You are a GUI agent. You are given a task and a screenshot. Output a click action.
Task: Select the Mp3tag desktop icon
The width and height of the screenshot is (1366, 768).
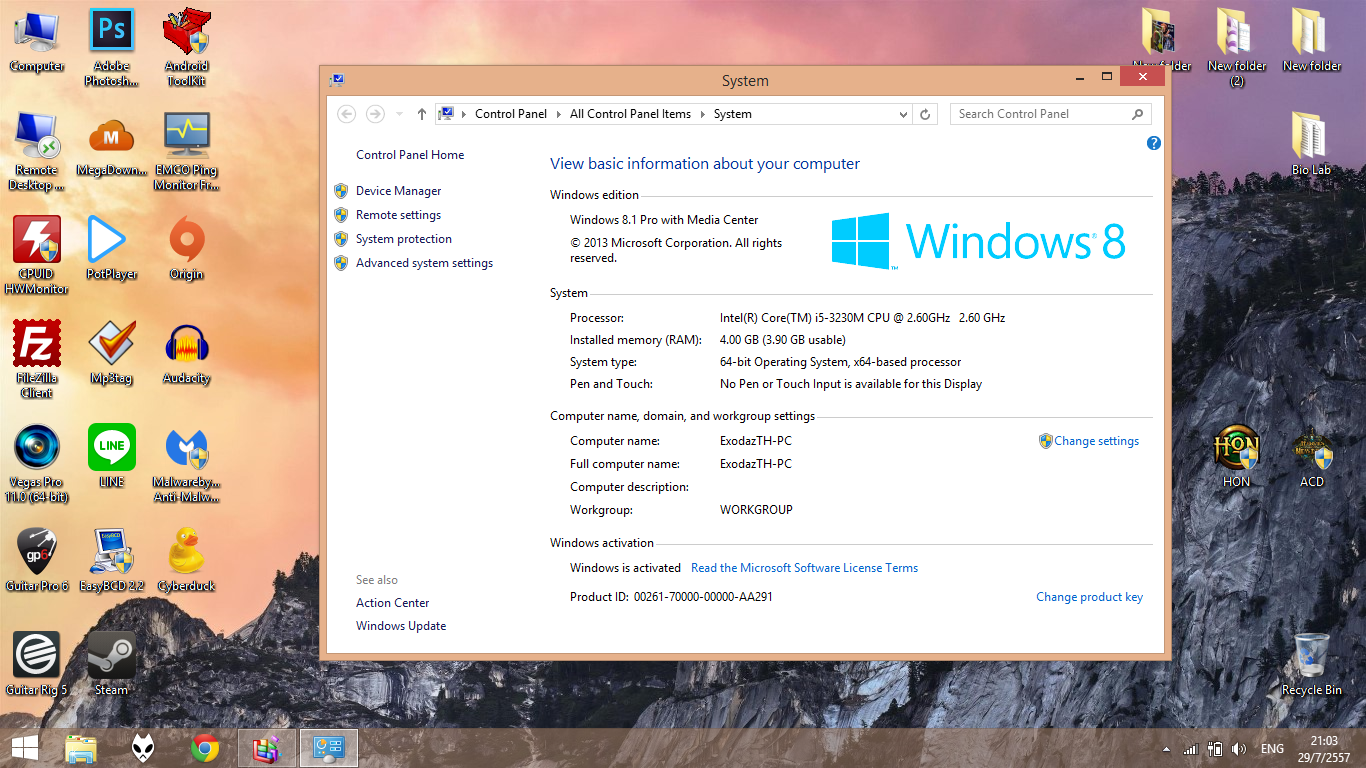click(112, 352)
